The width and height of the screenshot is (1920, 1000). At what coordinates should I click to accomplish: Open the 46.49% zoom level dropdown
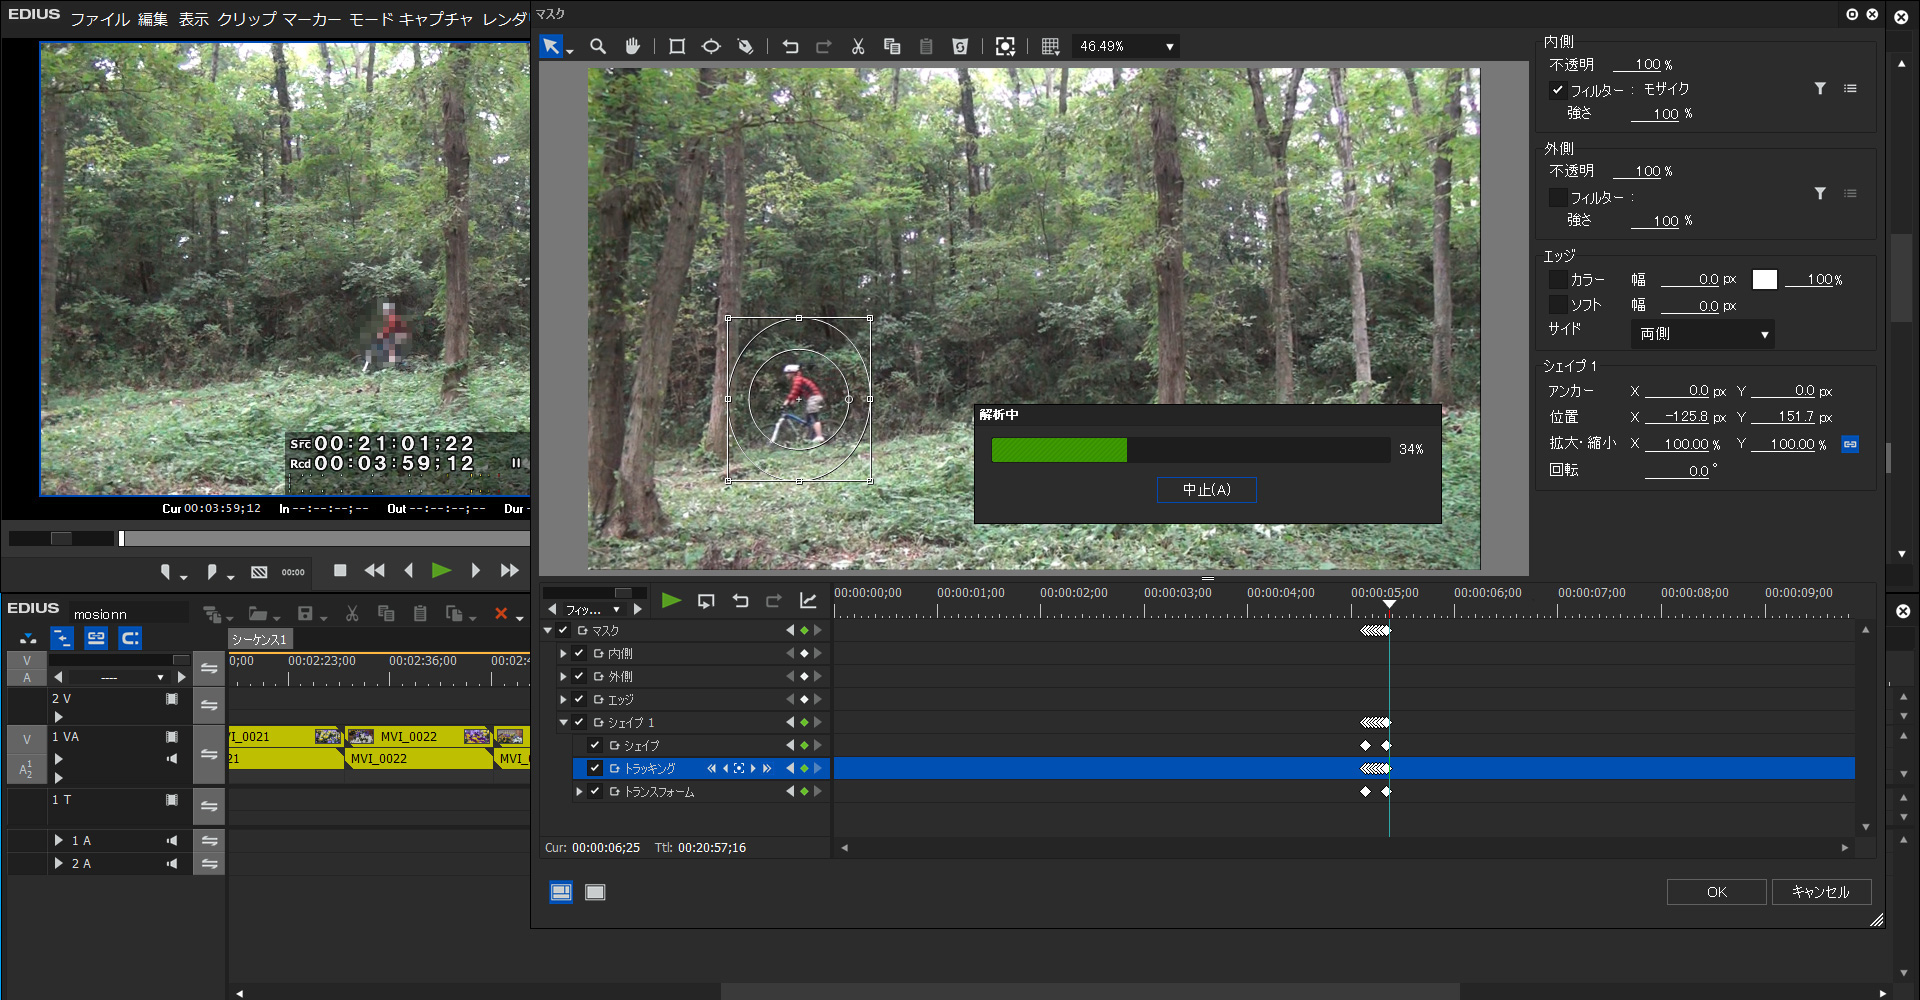coord(1169,47)
